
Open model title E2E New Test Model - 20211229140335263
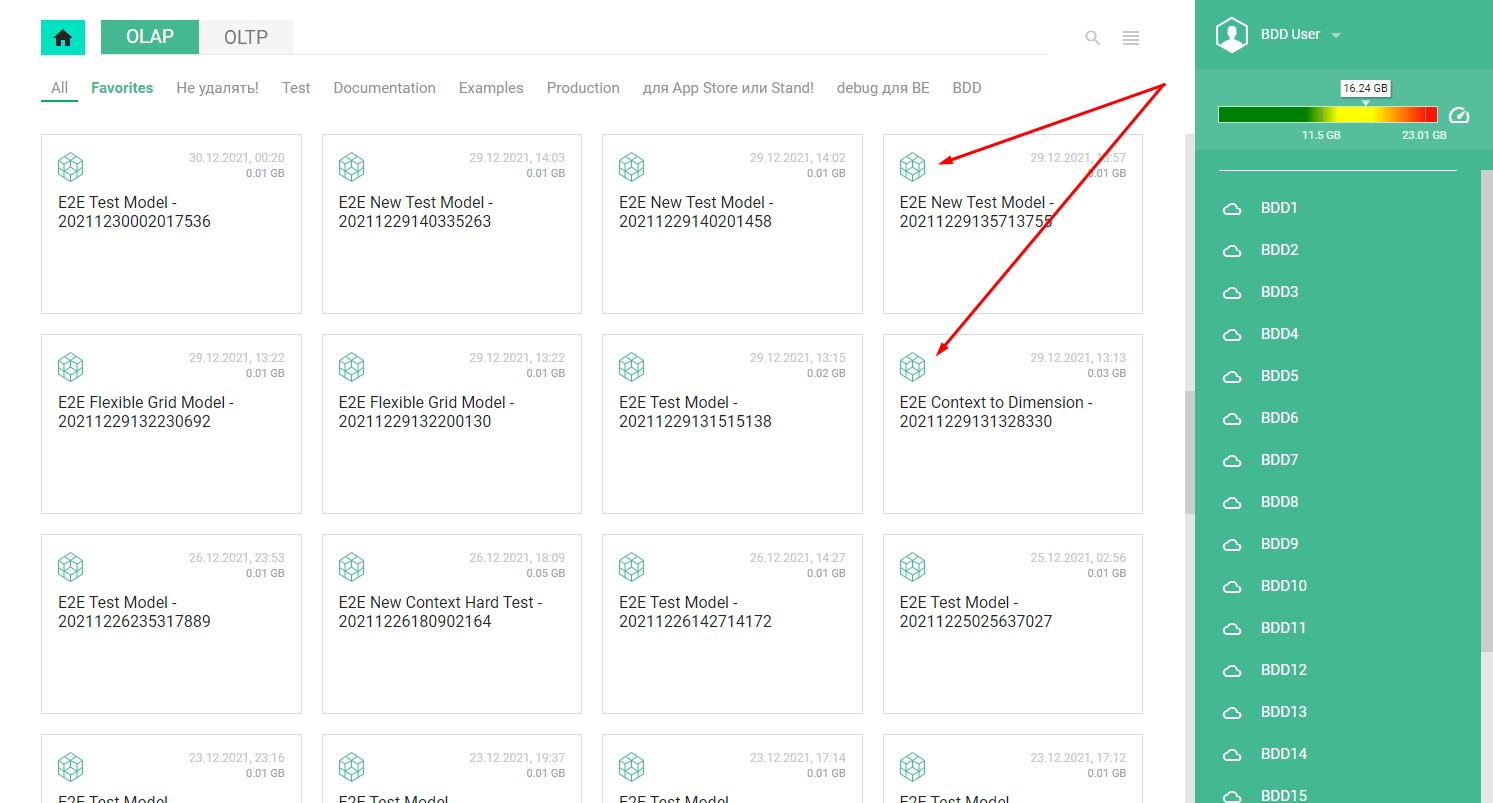pos(416,212)
